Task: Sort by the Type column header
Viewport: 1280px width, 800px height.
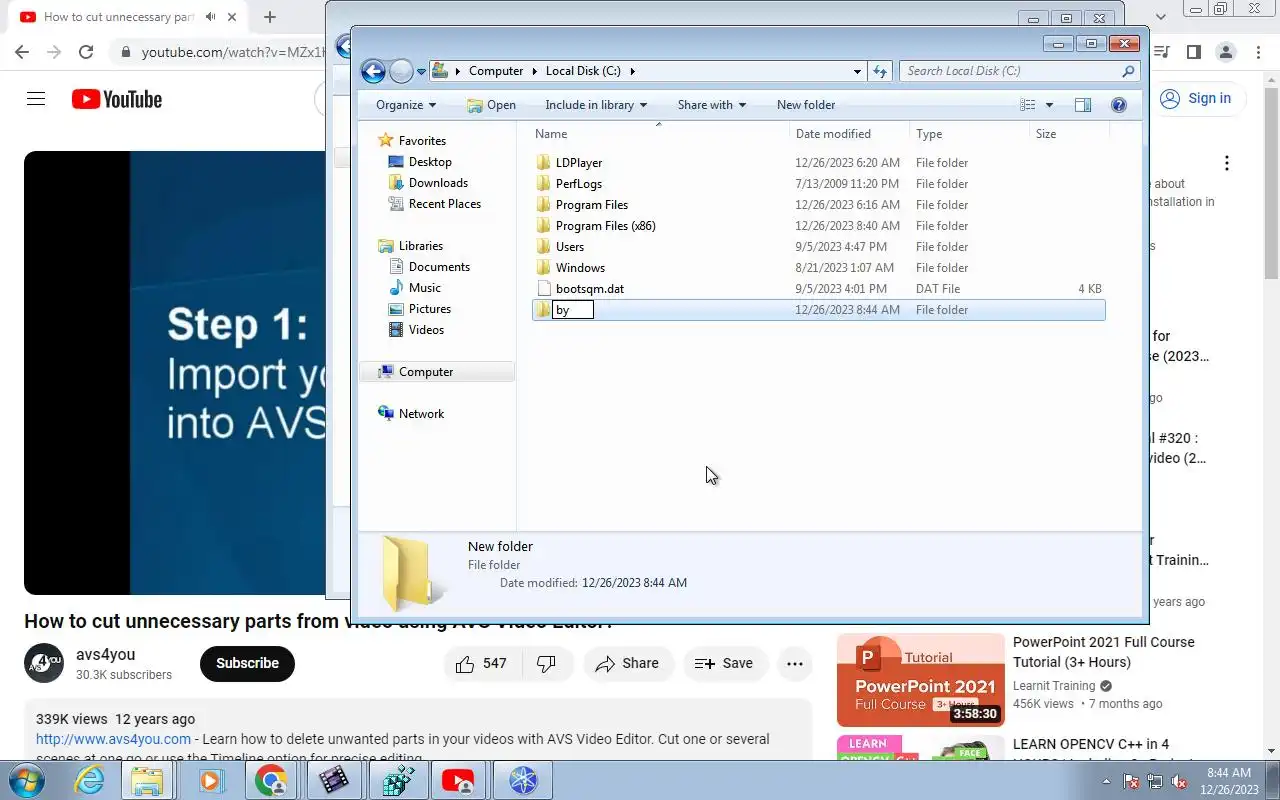Action: coord(969,134)
